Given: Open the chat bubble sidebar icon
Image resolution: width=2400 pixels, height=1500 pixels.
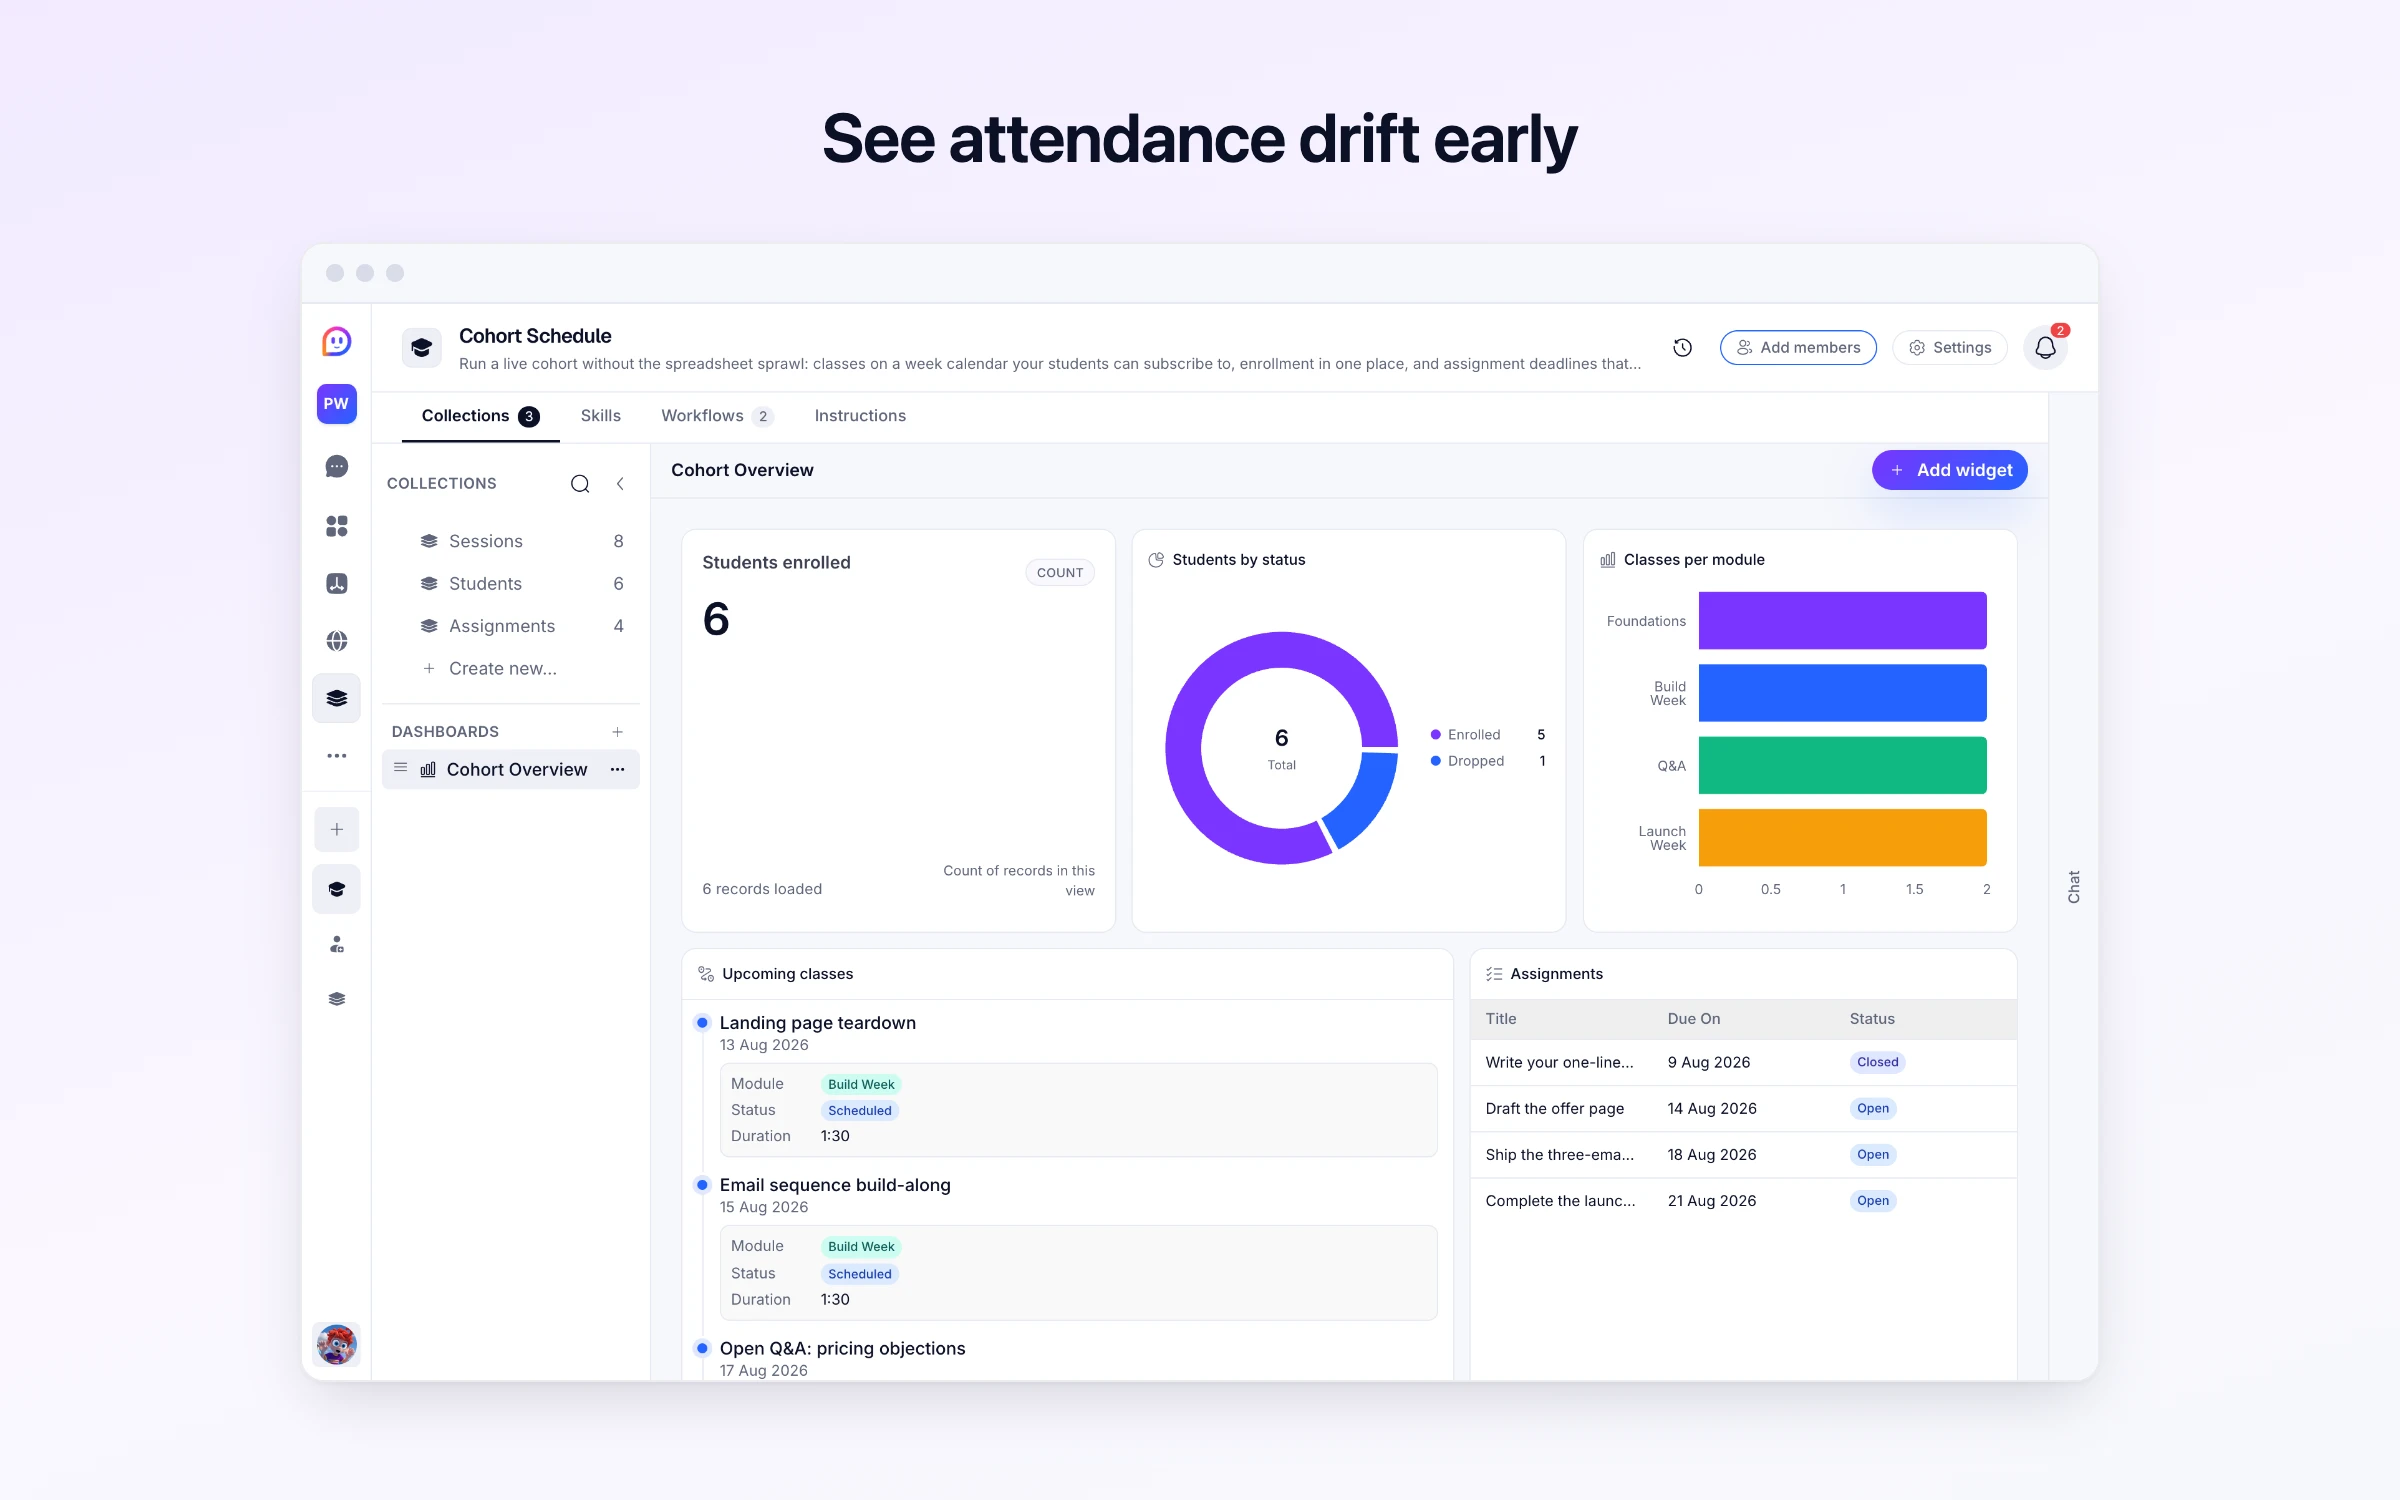Looking at the screenshot, I should [x=336, y=467].
